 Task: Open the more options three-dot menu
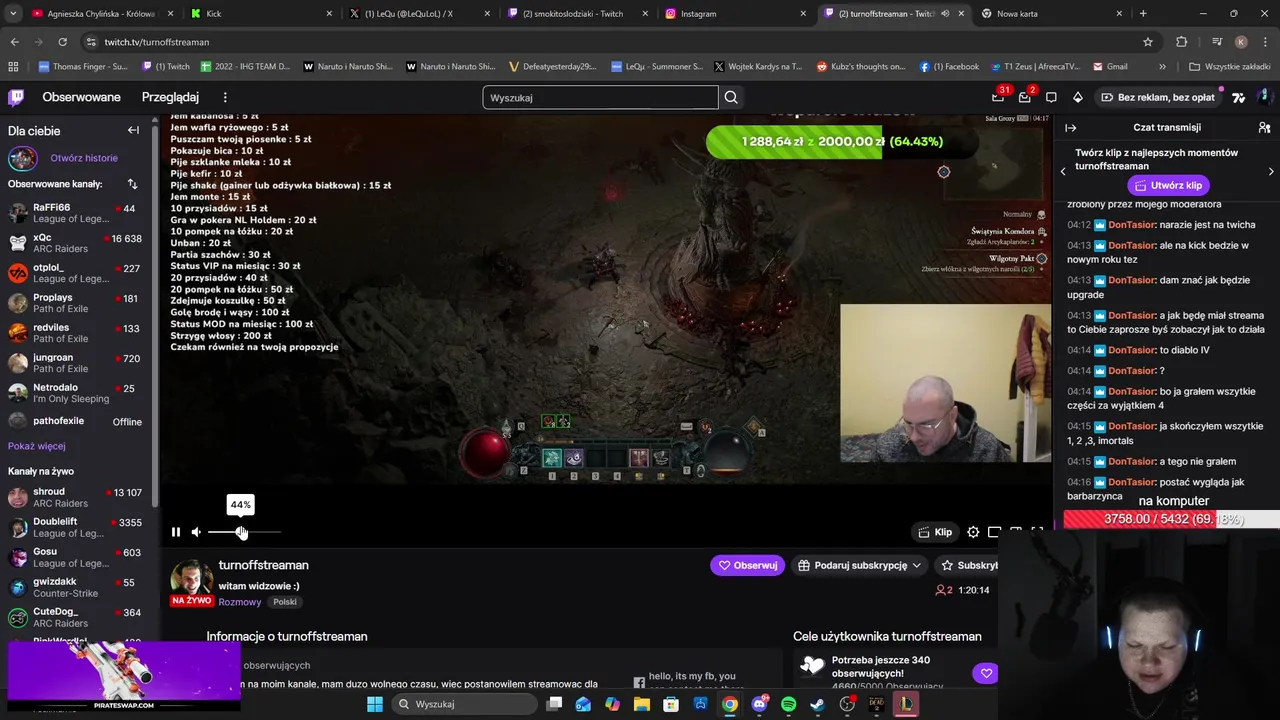click(225, 97)
